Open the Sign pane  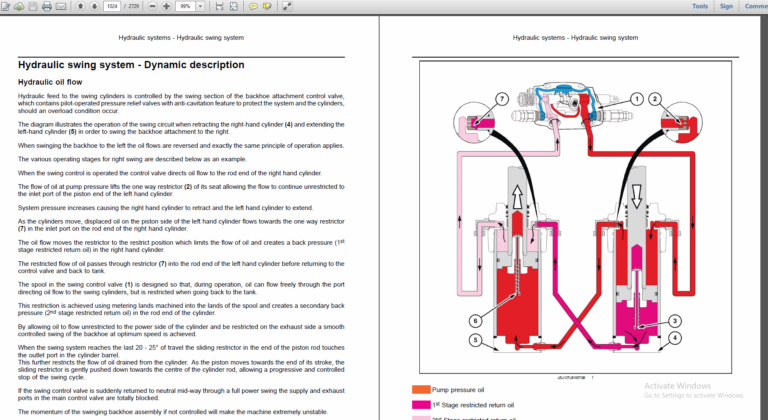(726, 6)
